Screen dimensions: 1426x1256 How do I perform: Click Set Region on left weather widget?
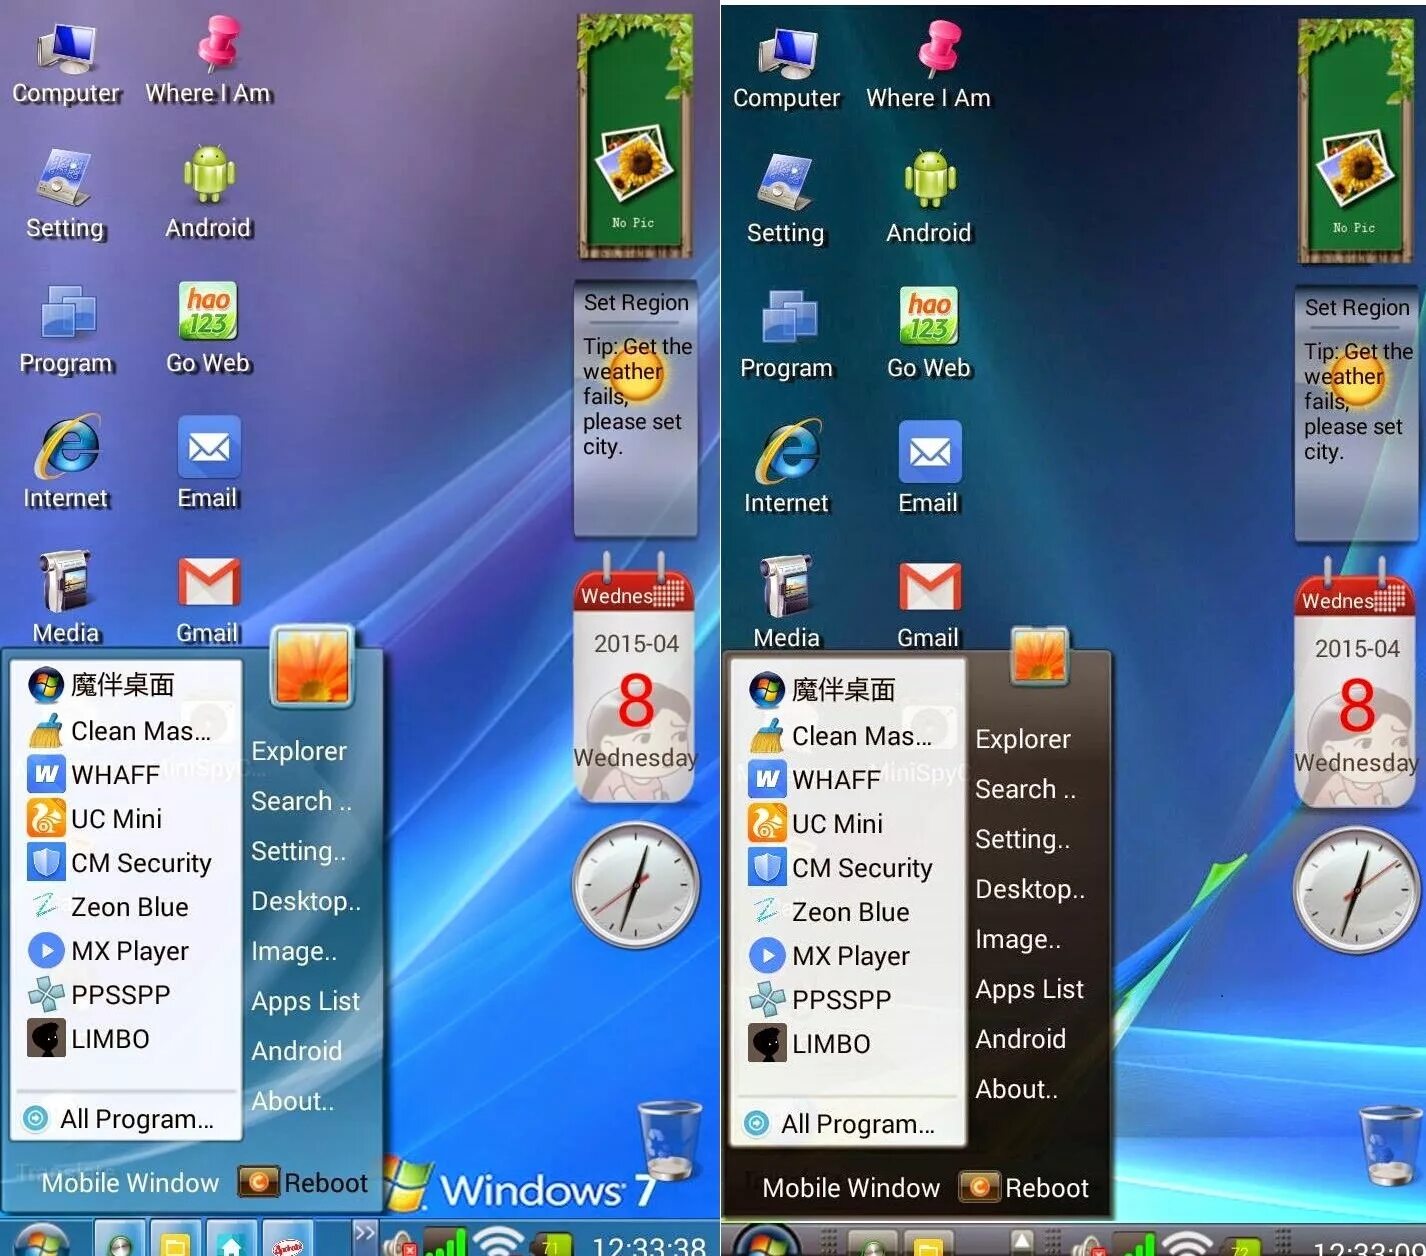pos(636,302)
